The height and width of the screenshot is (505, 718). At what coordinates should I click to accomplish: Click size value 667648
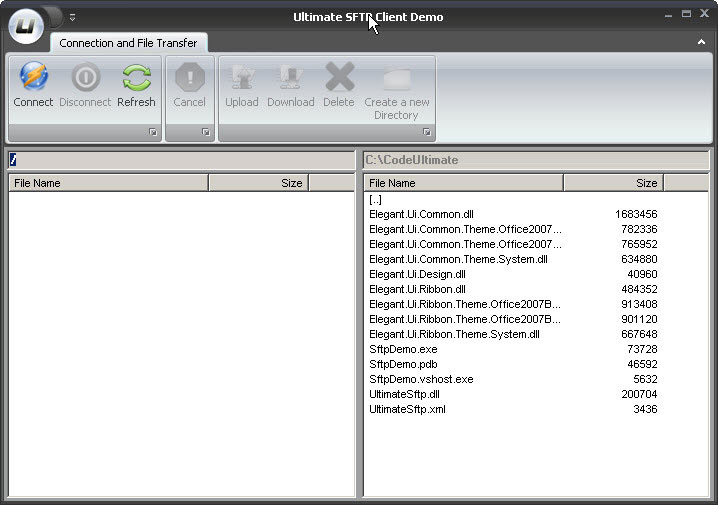coord(639,334)
